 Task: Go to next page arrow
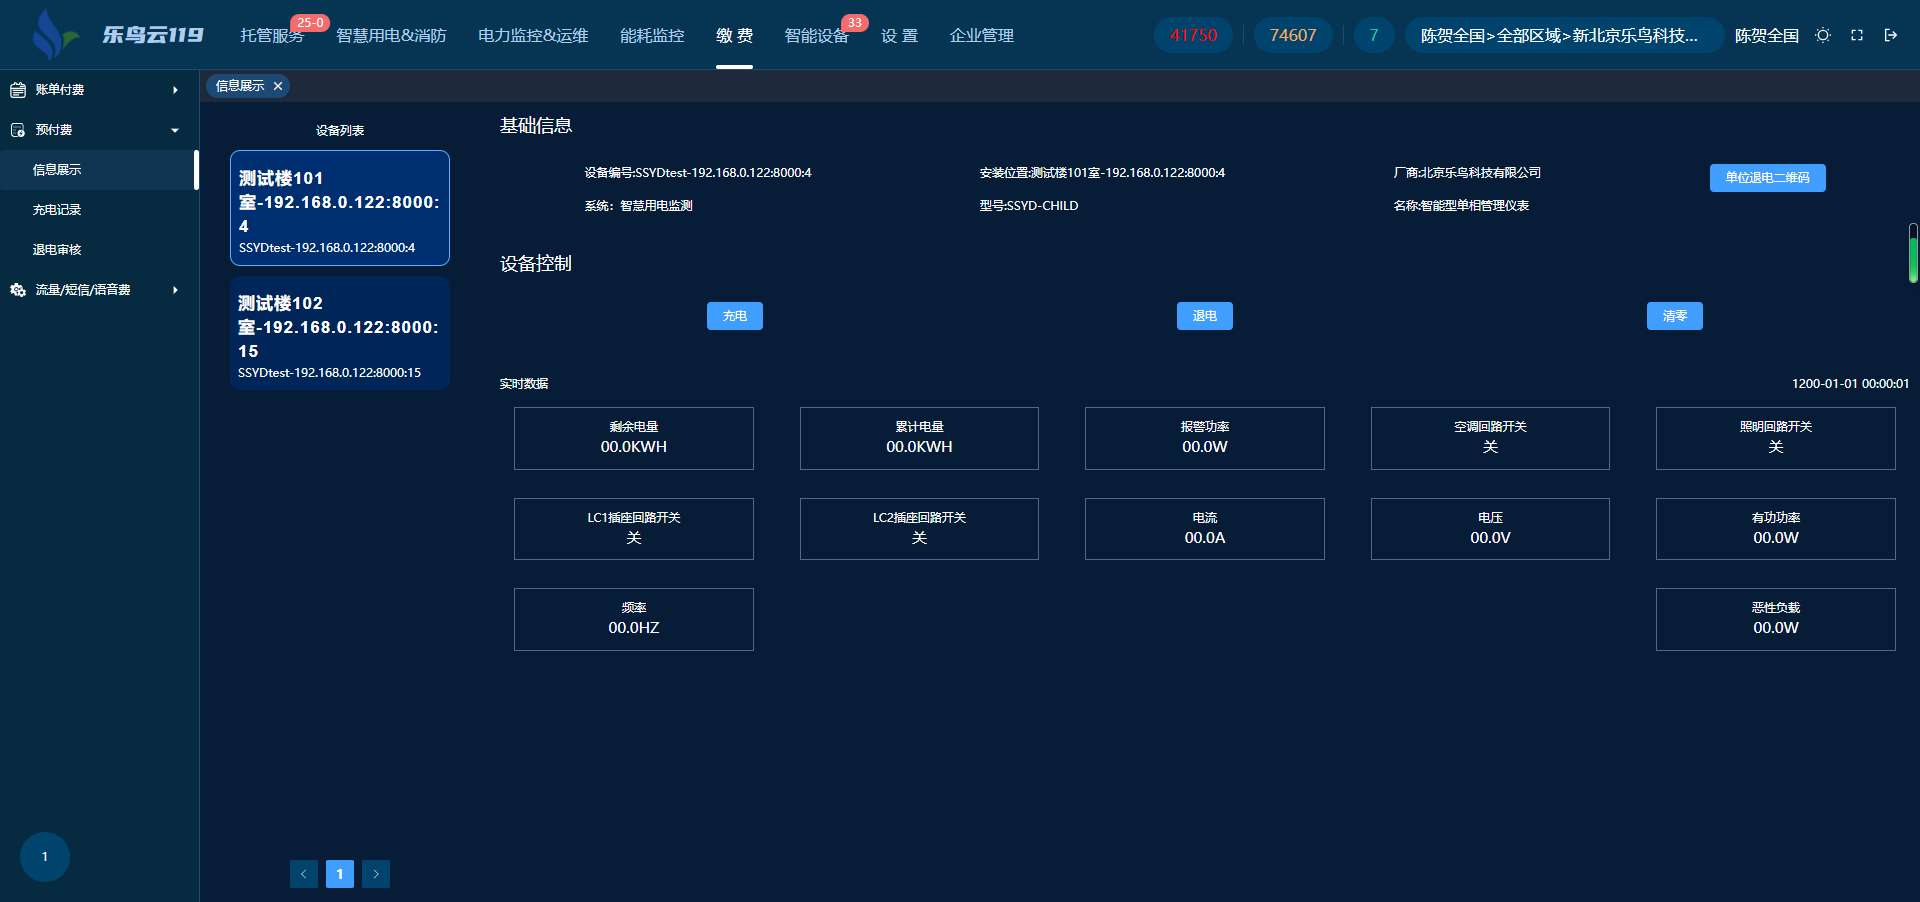click(x=376, y=874)
